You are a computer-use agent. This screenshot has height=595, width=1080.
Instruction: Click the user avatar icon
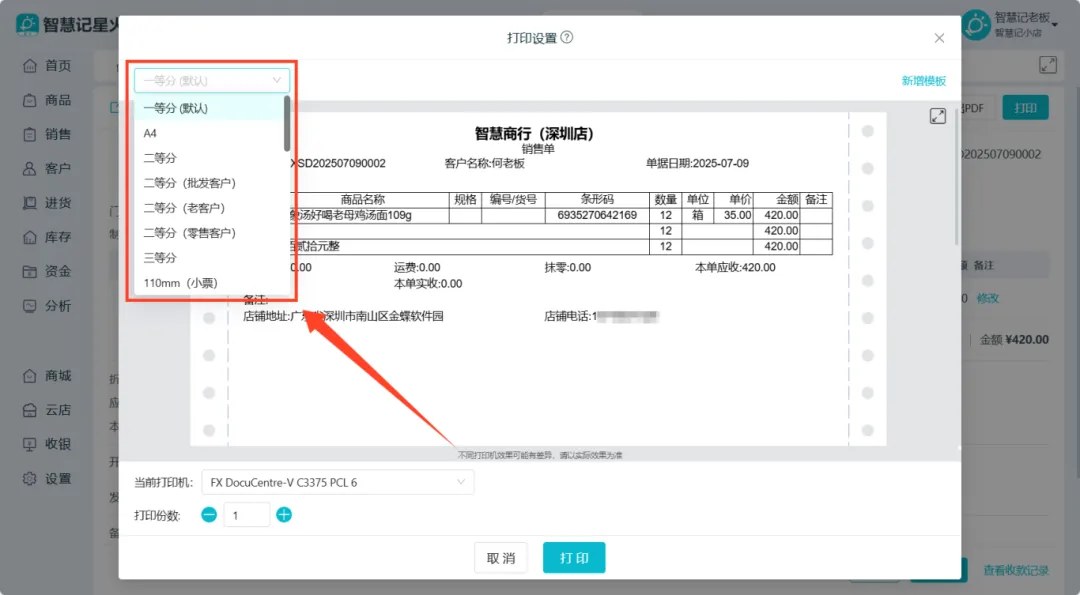[975, 25]
